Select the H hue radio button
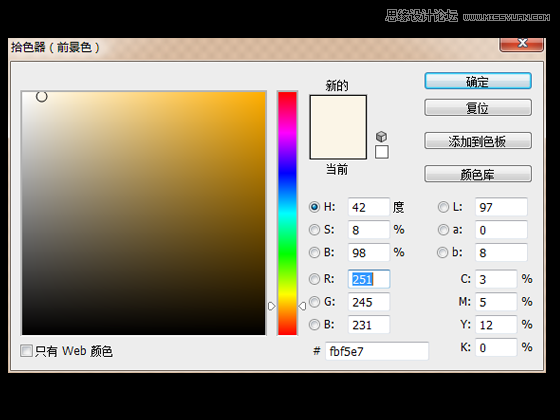Image resolution: width=560 pixels, height=420 pixels. pyautogui.click(x=314, y=207)
